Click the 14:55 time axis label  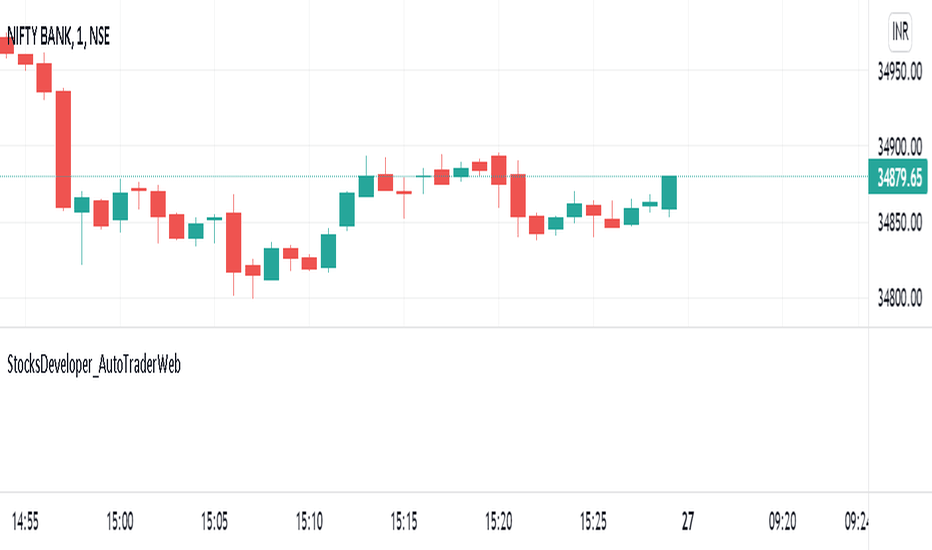point(25,521)
